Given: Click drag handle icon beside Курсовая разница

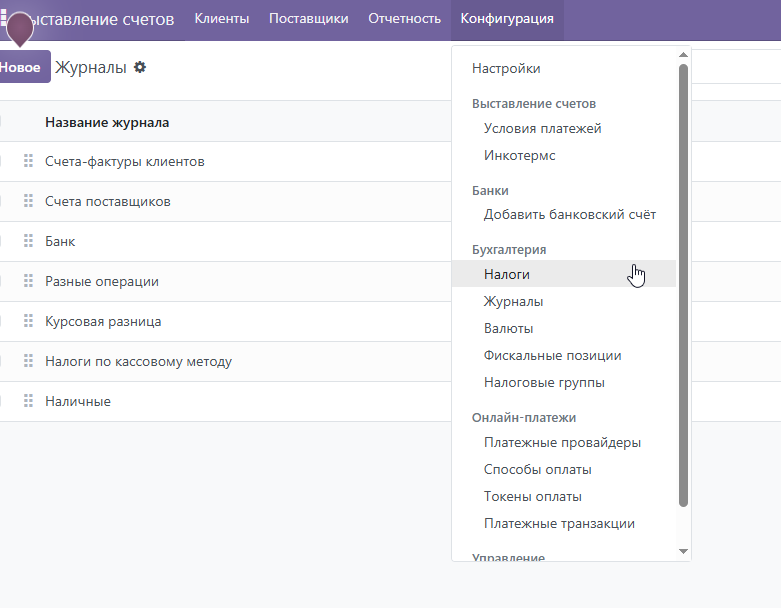Looking at the screenshot, I should point(28,321).
